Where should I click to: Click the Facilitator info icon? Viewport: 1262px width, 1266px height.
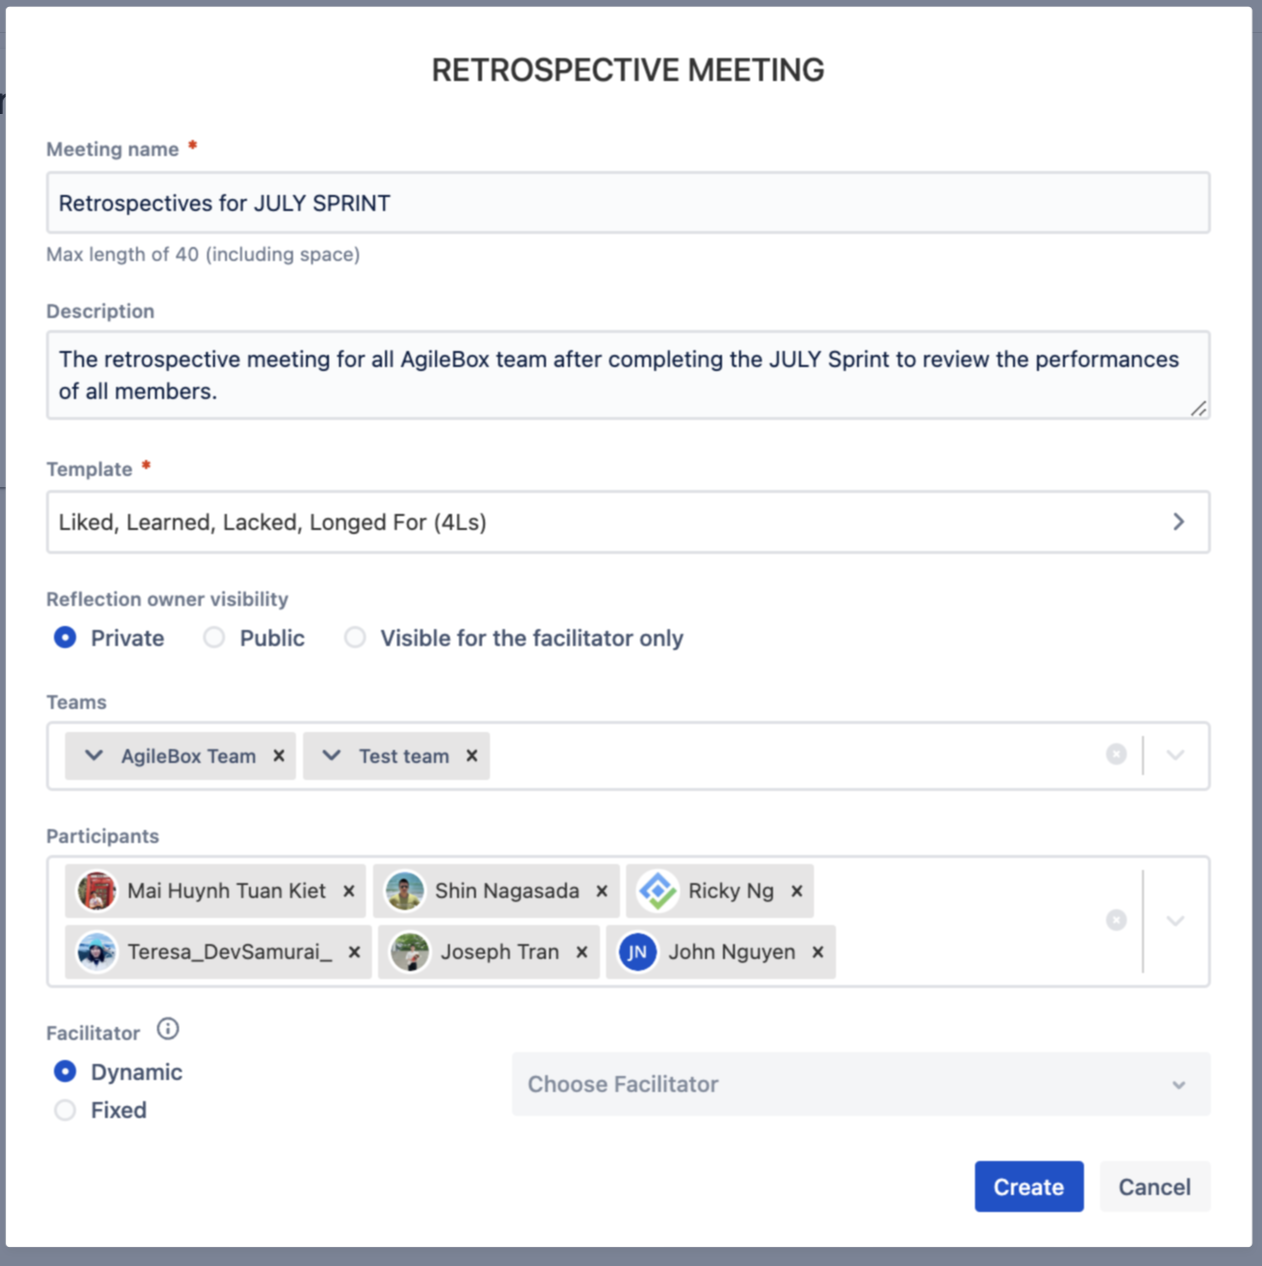pyautogui.click(x=168, y=1029)
